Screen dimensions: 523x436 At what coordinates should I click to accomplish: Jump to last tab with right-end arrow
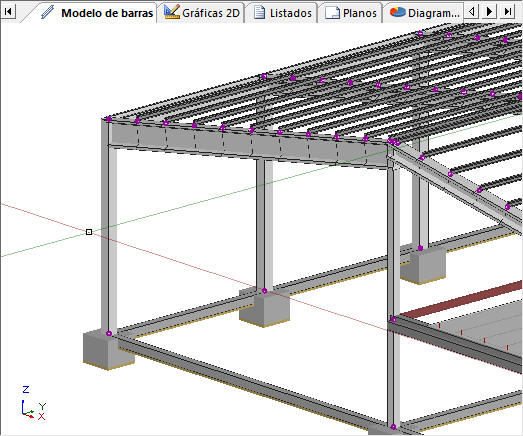pos(508,12)
